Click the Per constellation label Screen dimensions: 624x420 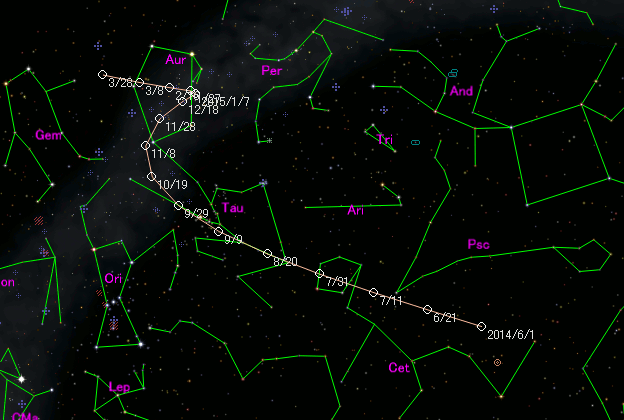271,71
